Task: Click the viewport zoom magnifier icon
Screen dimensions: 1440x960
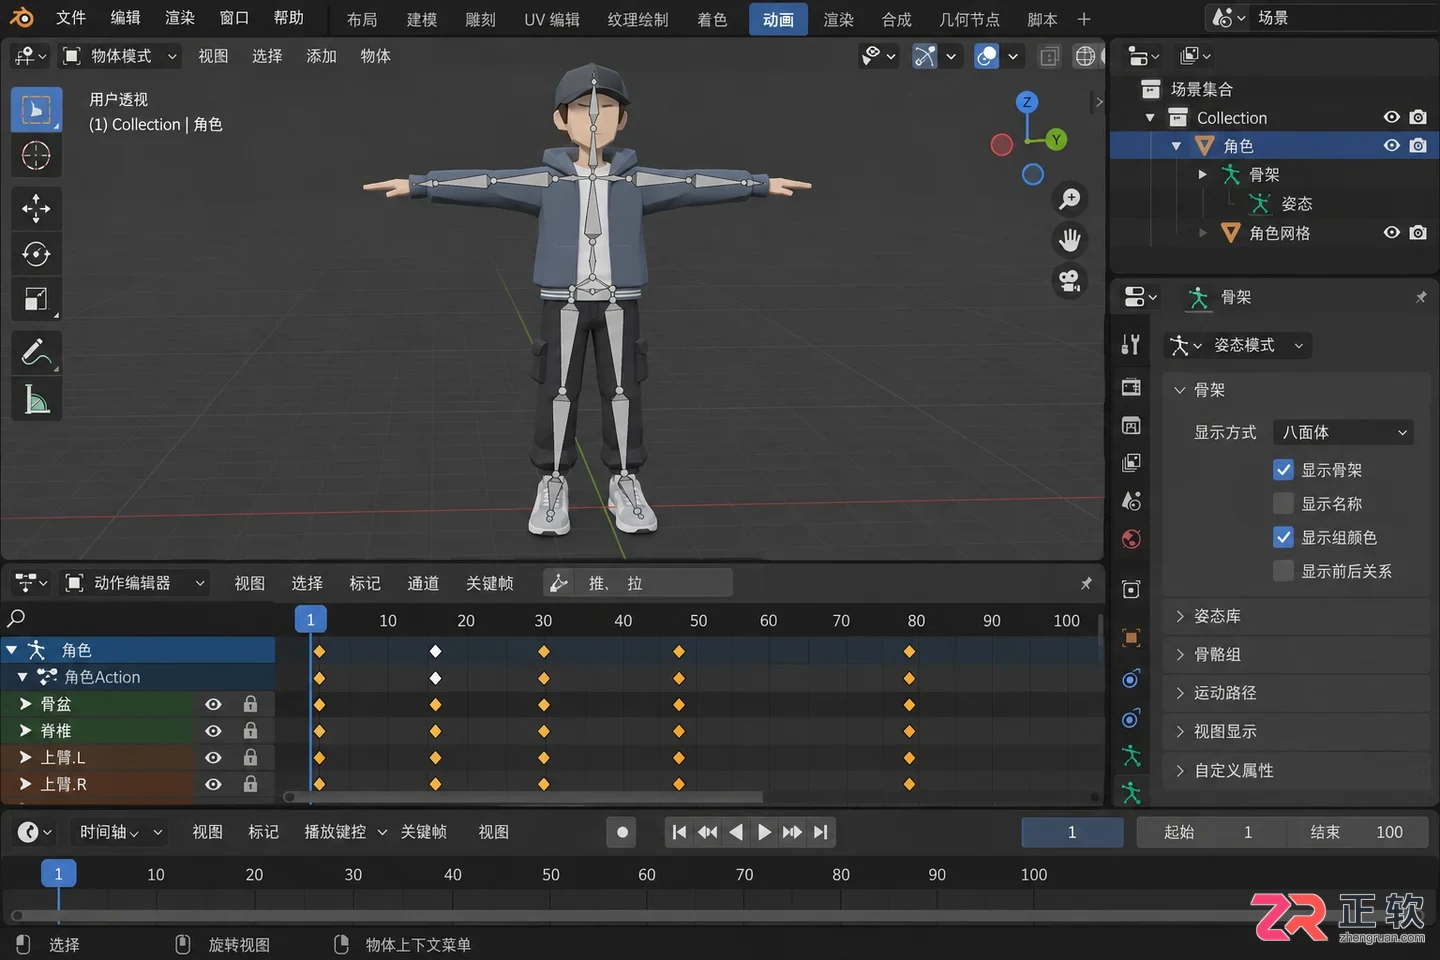Action: click(x=1070, y=199)
